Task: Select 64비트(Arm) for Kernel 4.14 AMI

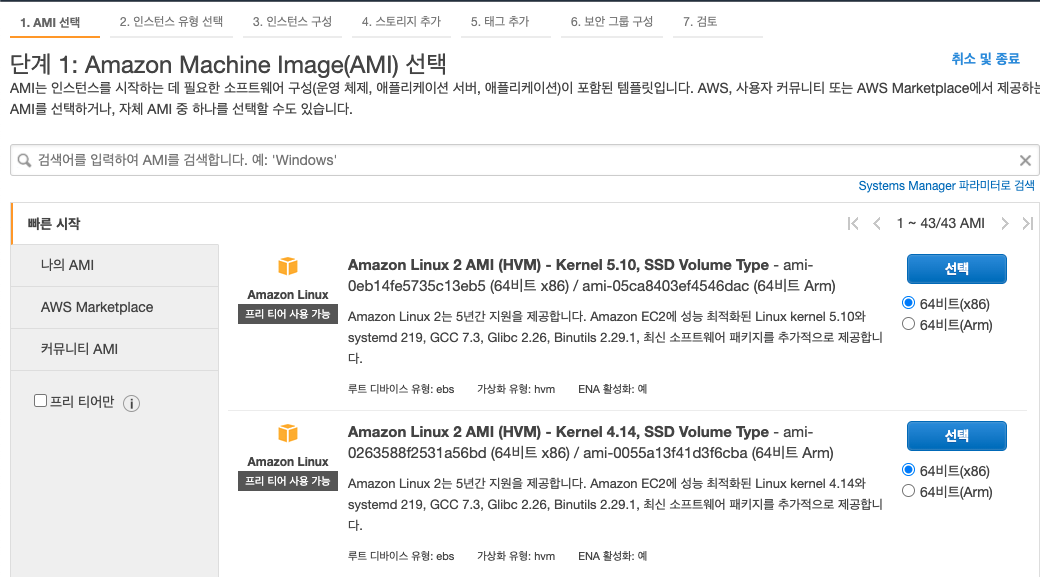Action: tap(909, 491)
